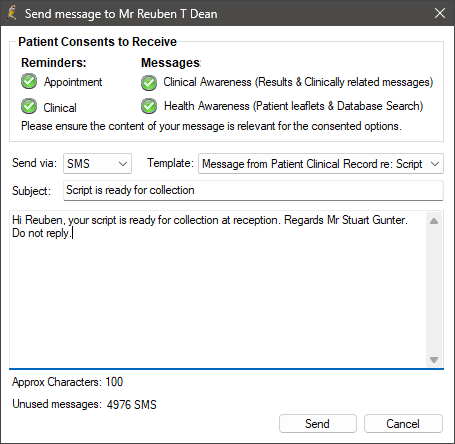Click the Clinical Awareness green check icon
This screenshot has height=444, width=455.
pyautogui.click(x=149, y=83)
